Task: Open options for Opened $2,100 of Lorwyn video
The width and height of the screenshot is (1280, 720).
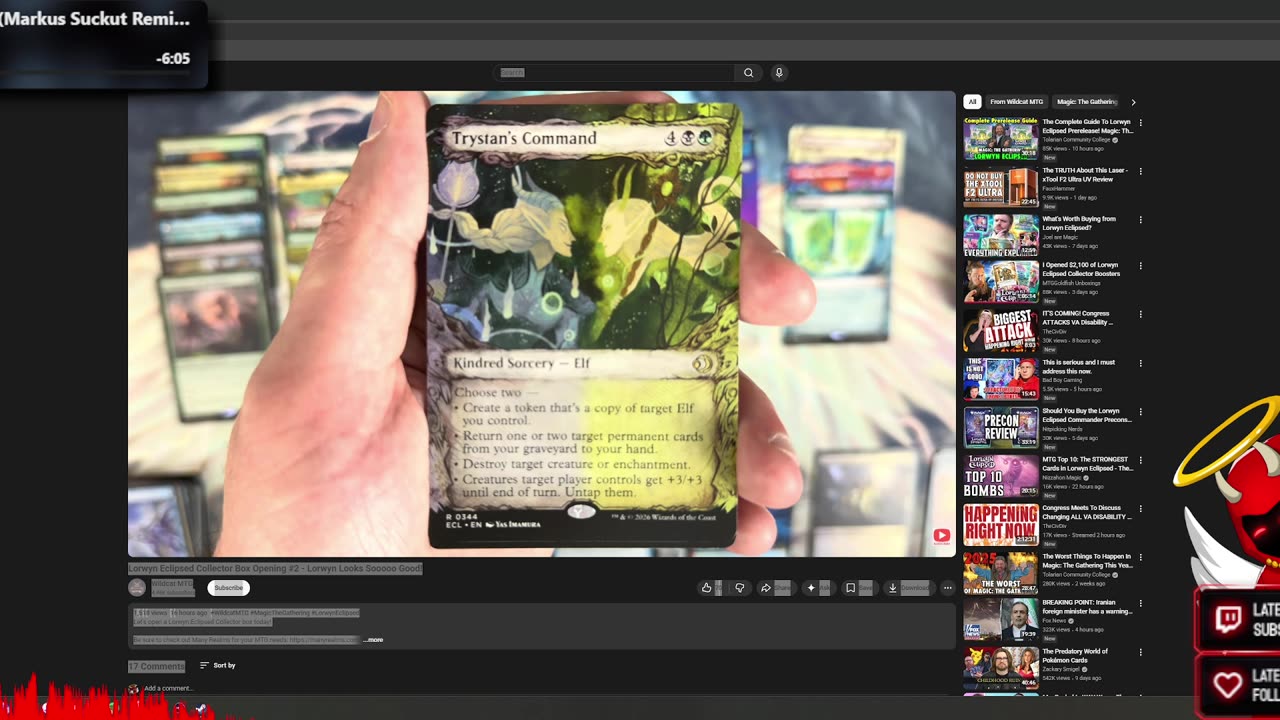Action: pyautogui.click(x=1140, y=266)
